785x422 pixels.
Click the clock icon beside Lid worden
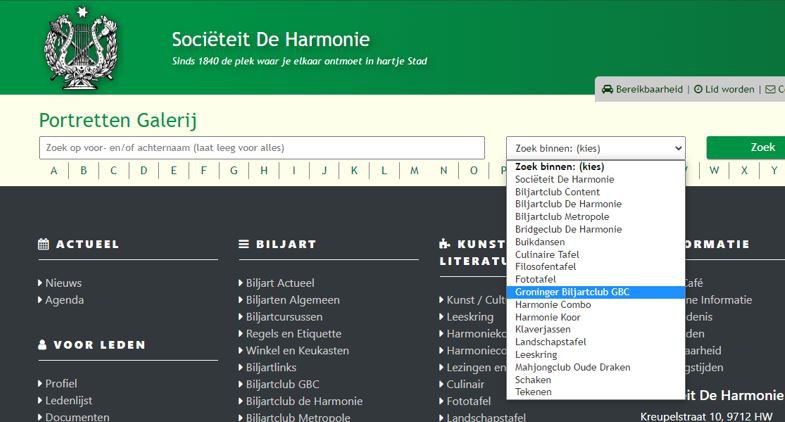coord(698,89)
